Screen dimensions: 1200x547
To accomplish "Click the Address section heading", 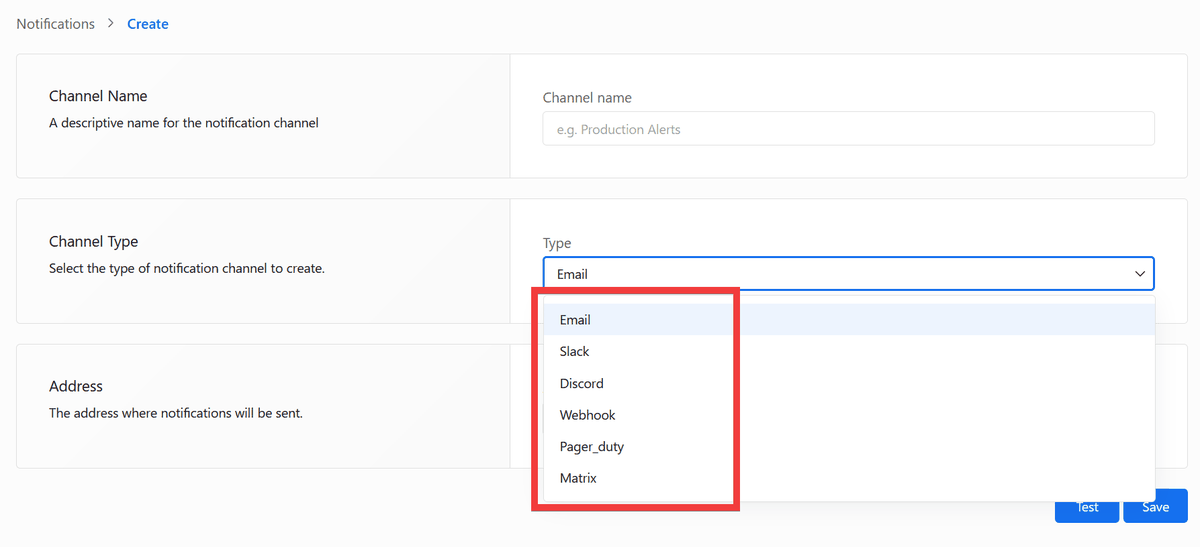I will click(76, 386).
